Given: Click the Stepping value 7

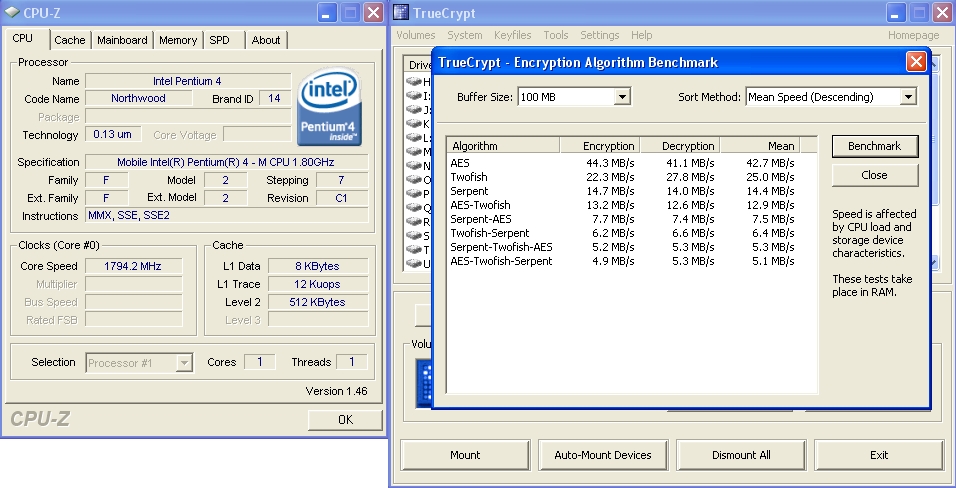Looking at the screenshot, I should 341,180.
